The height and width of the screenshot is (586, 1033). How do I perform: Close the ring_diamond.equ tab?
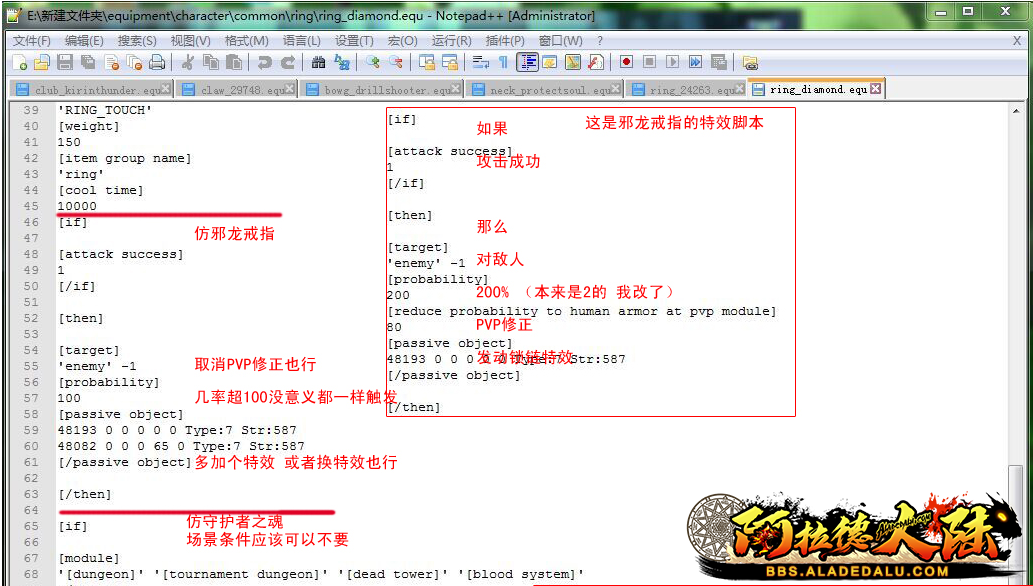coord(876,89)
